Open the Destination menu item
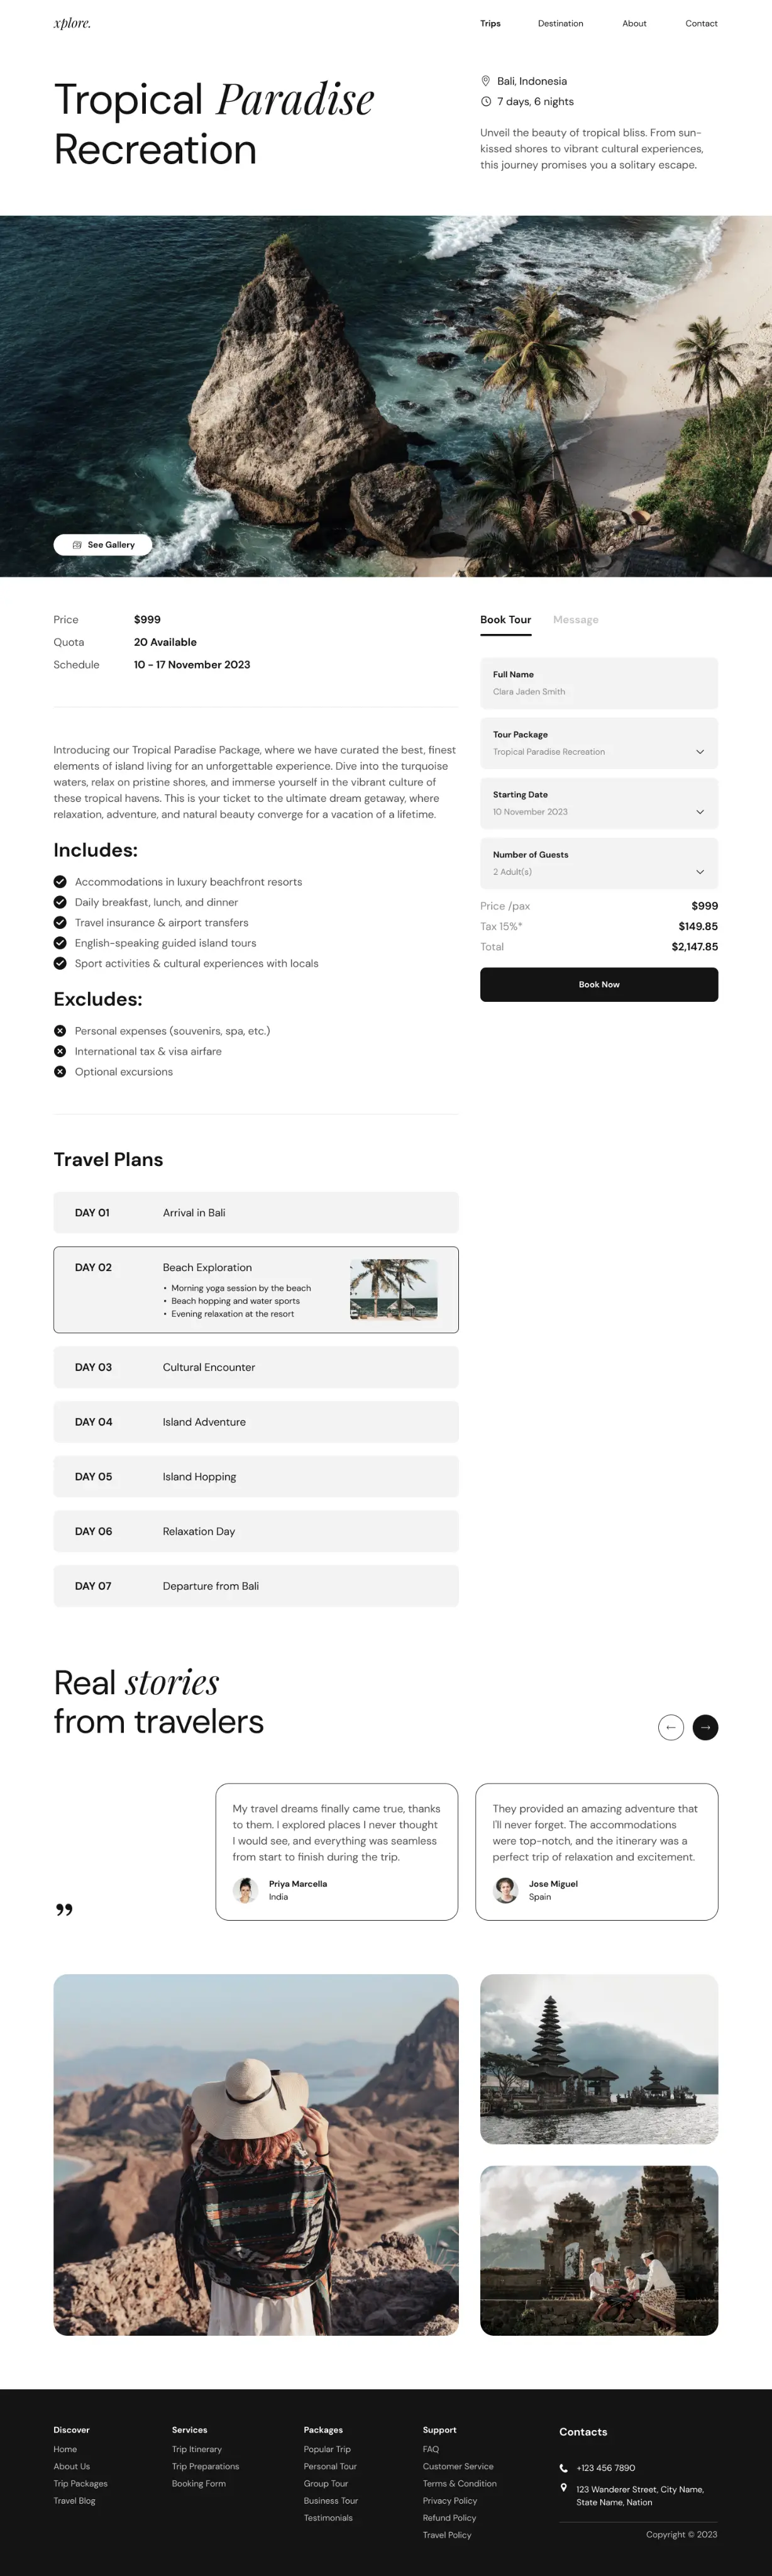772x2576 pixels. click(560, 24)
